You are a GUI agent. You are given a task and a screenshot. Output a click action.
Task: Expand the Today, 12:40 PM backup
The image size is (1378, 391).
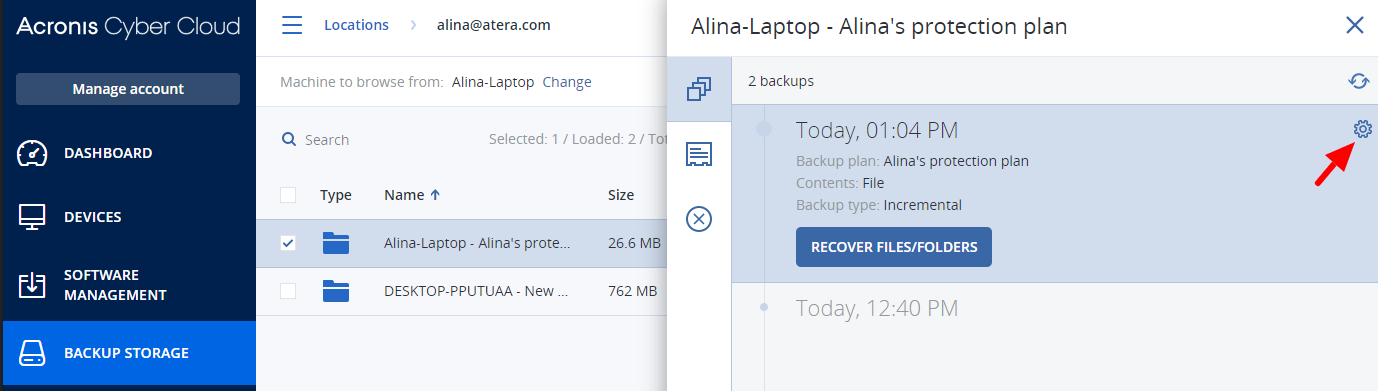(x=877, y=308)
